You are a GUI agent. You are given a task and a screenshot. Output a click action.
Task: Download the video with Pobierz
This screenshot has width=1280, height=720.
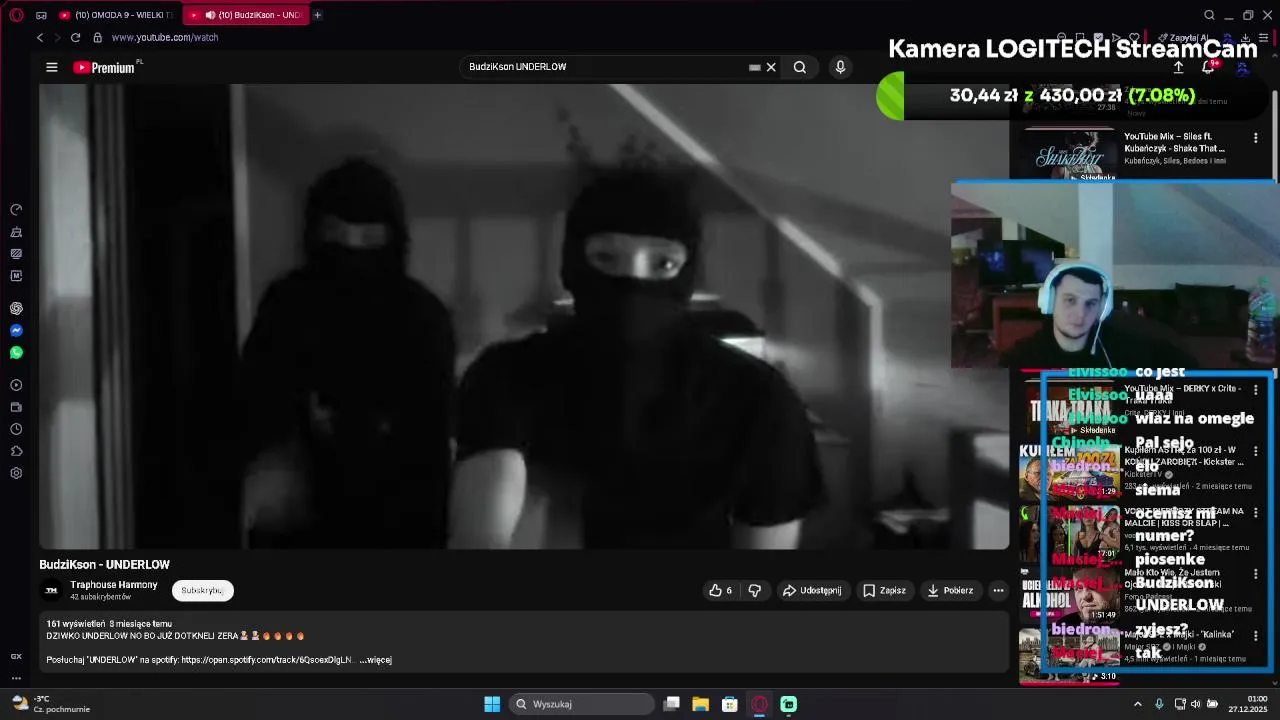pos(949,590)
